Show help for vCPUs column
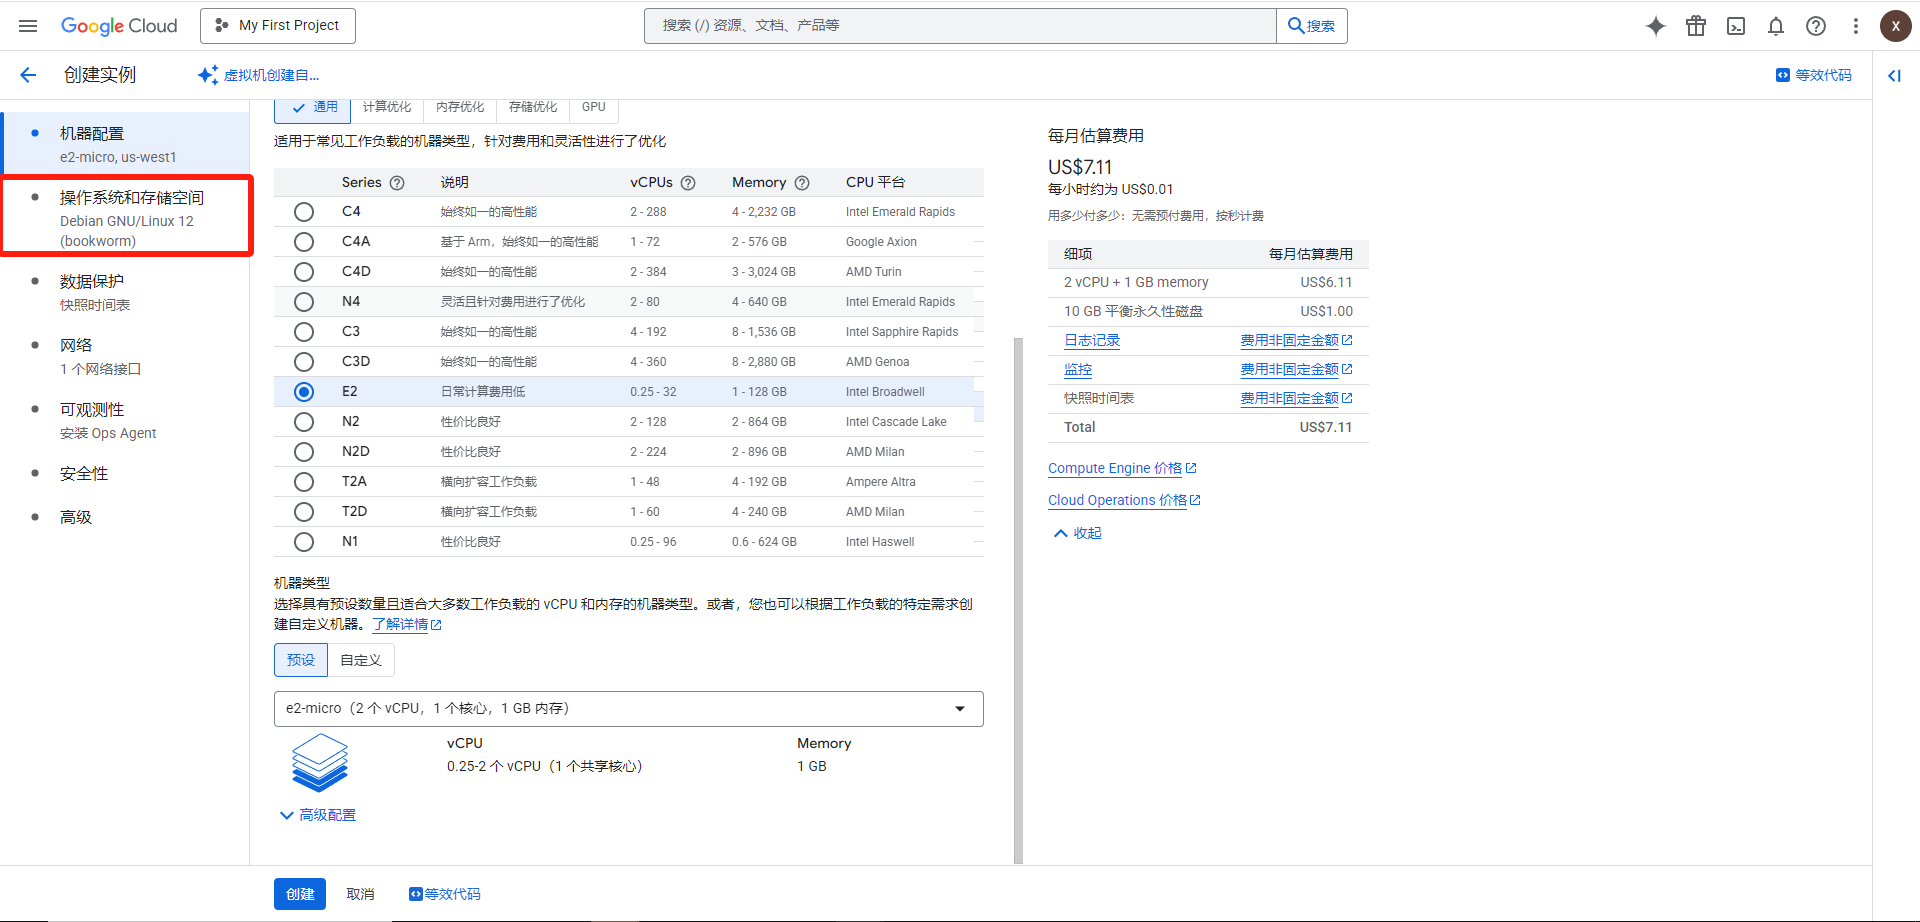The width and height of the screenshot is (1920, 922). pos(688,183)
